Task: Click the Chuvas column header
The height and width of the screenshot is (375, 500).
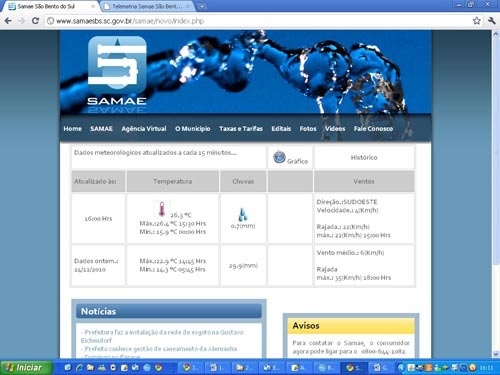Action: (x=243, y=181)
